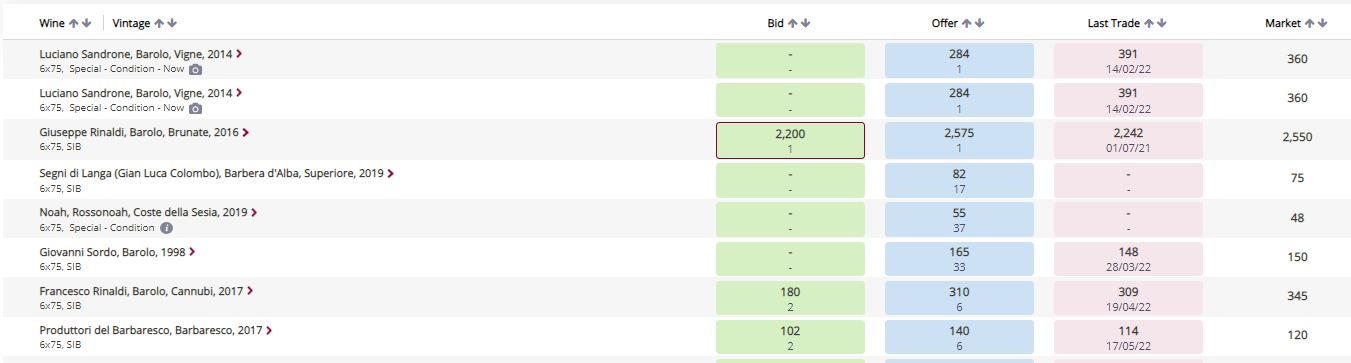Open camera photo icon for first Sandrone row
The image size is (1351, 363).
pos(196,69)
